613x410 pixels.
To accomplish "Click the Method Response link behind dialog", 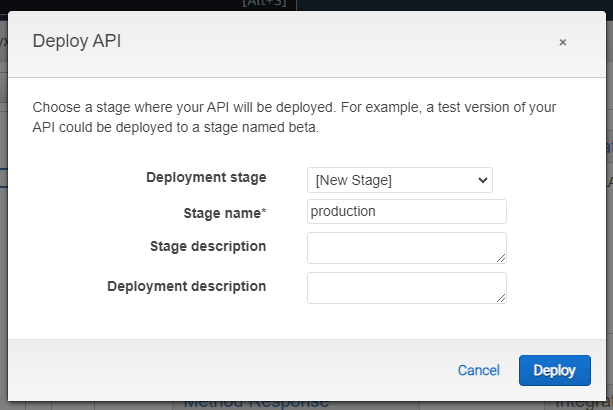I will pos(256,402).
